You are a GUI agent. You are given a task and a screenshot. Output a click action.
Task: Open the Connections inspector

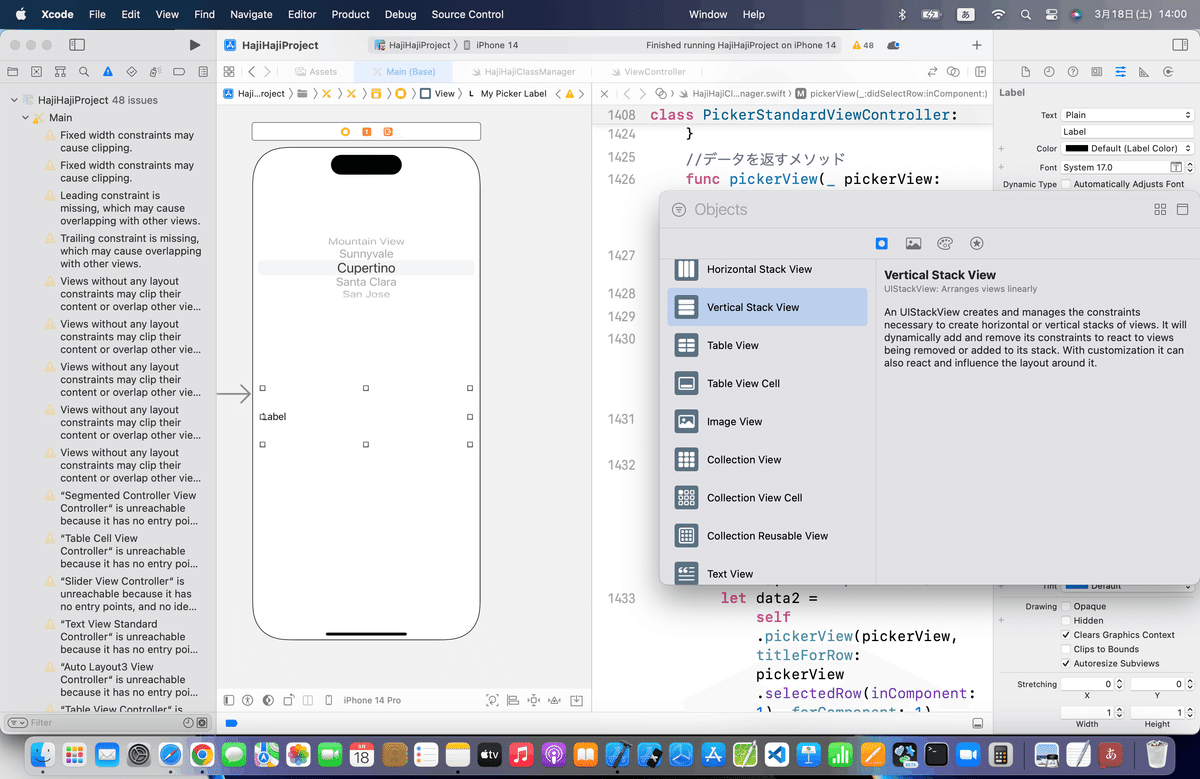point(1168,72)
